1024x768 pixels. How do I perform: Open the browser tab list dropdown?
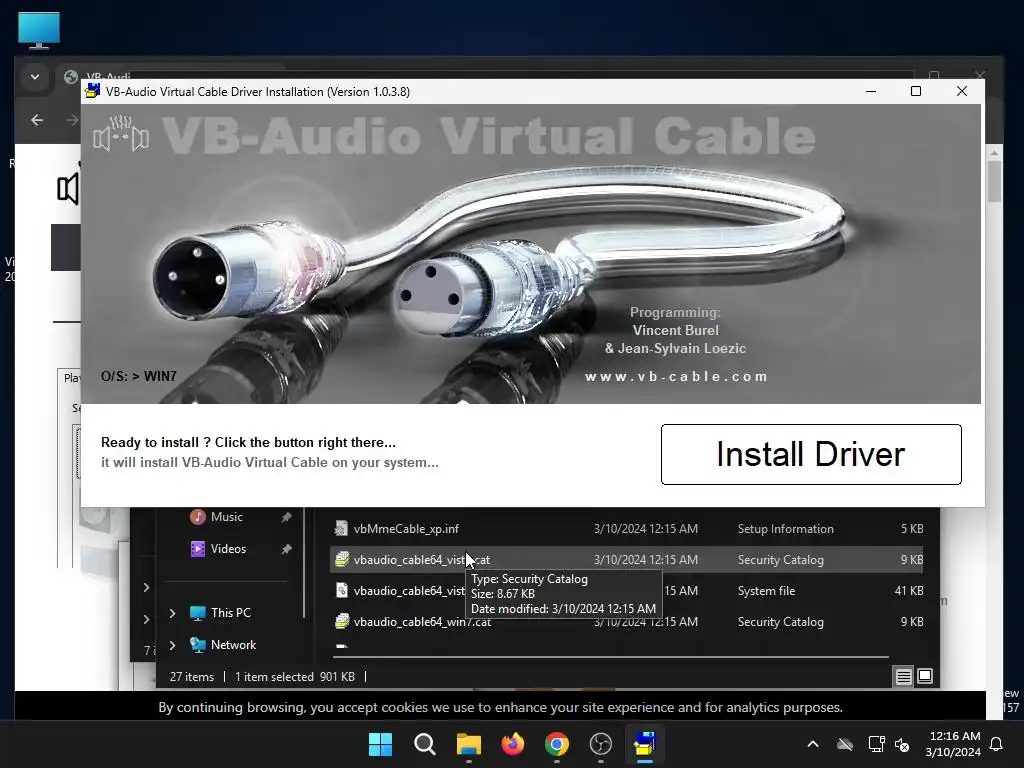(x=35, y=77)
